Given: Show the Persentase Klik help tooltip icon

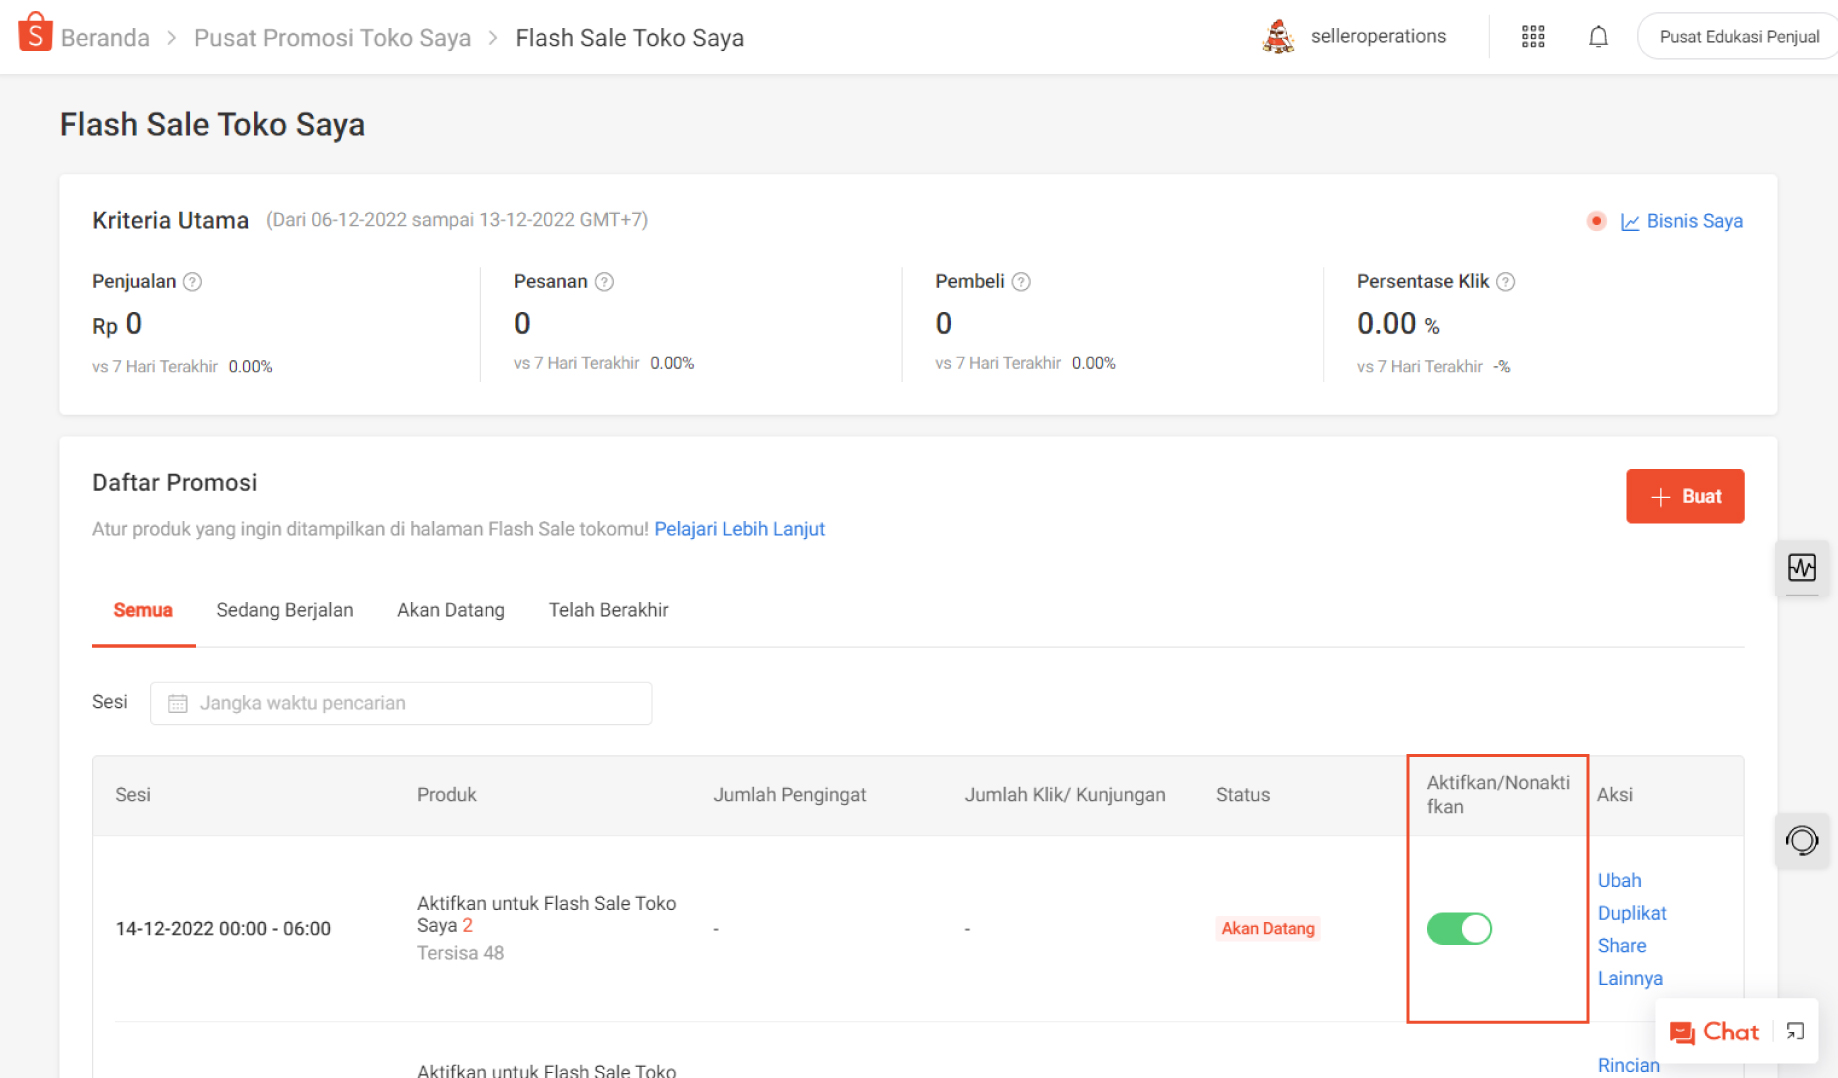Looking at the screenshot, I should point(1506,281).
